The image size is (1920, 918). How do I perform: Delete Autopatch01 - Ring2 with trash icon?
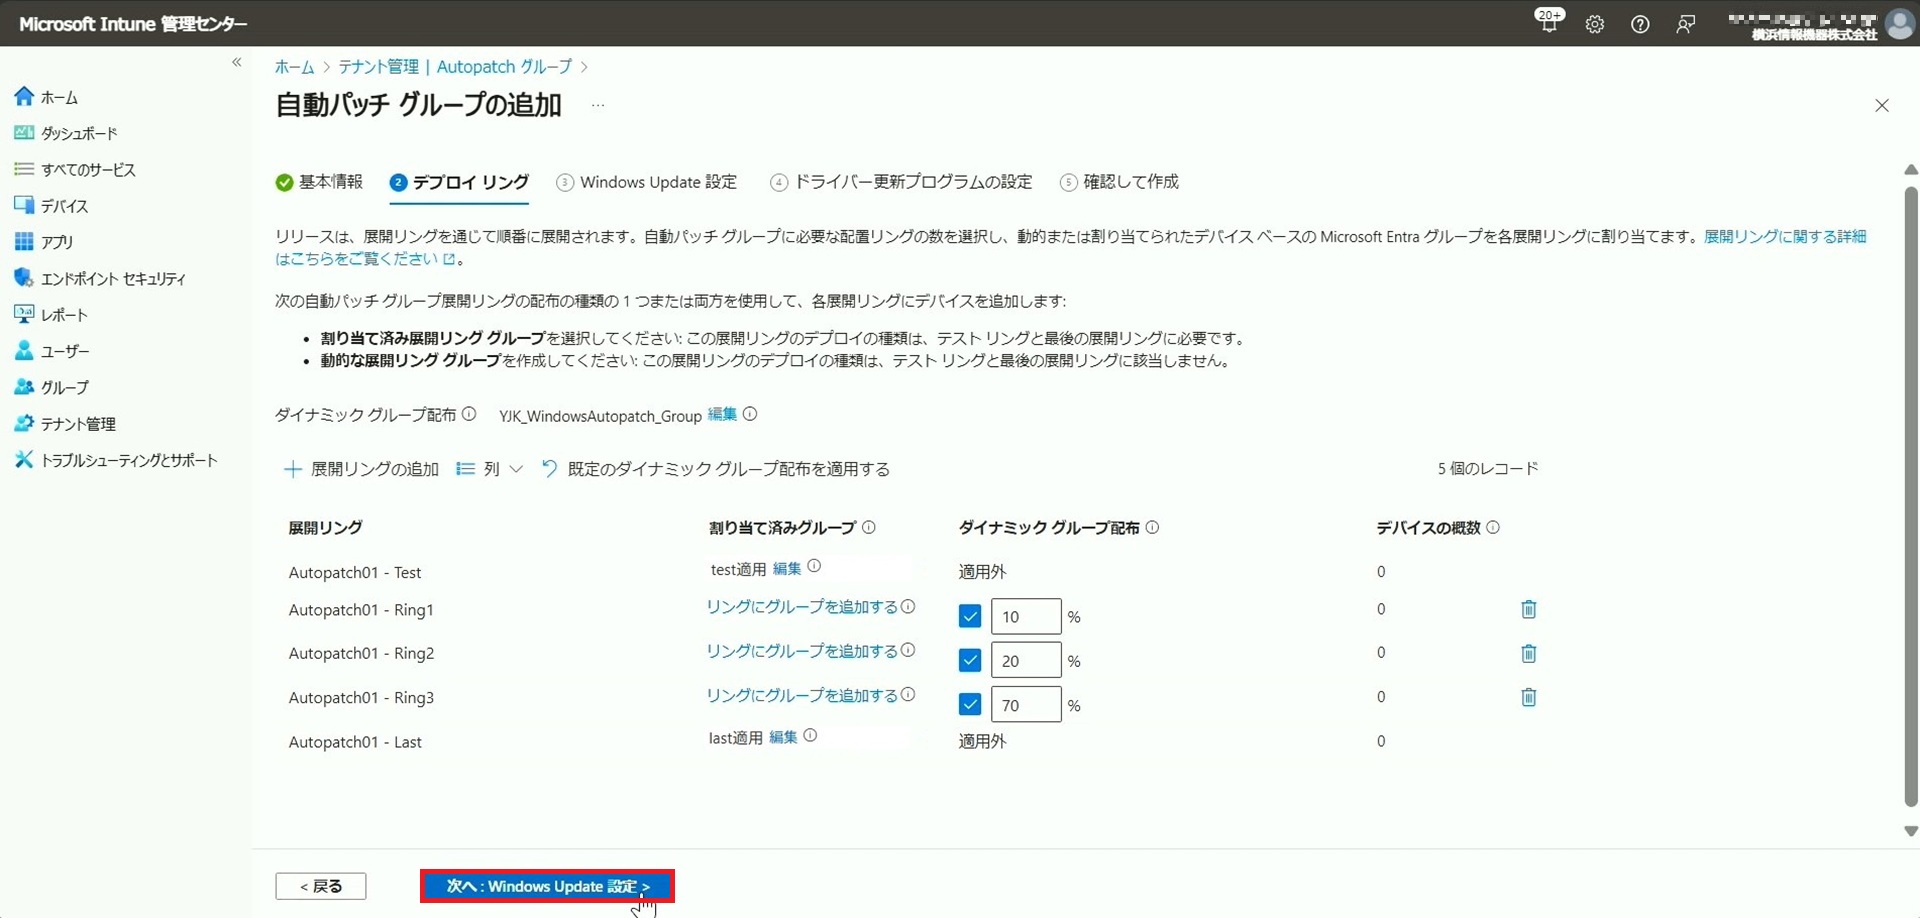click(x=1529, y=653)
